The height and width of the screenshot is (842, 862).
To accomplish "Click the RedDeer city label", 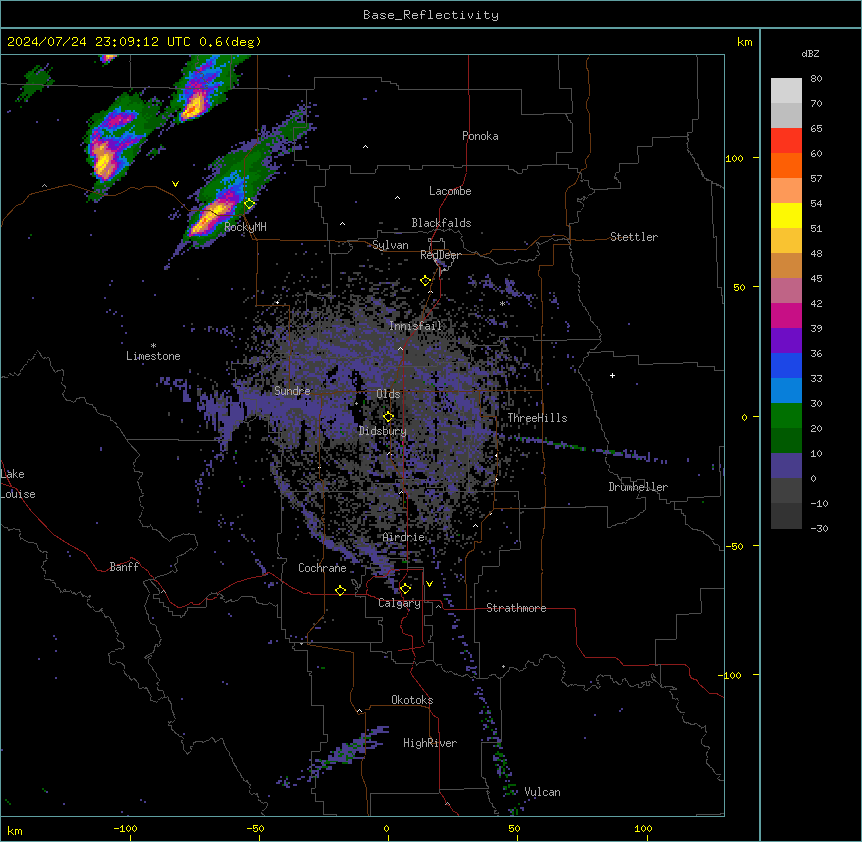I will coord(440,255).
